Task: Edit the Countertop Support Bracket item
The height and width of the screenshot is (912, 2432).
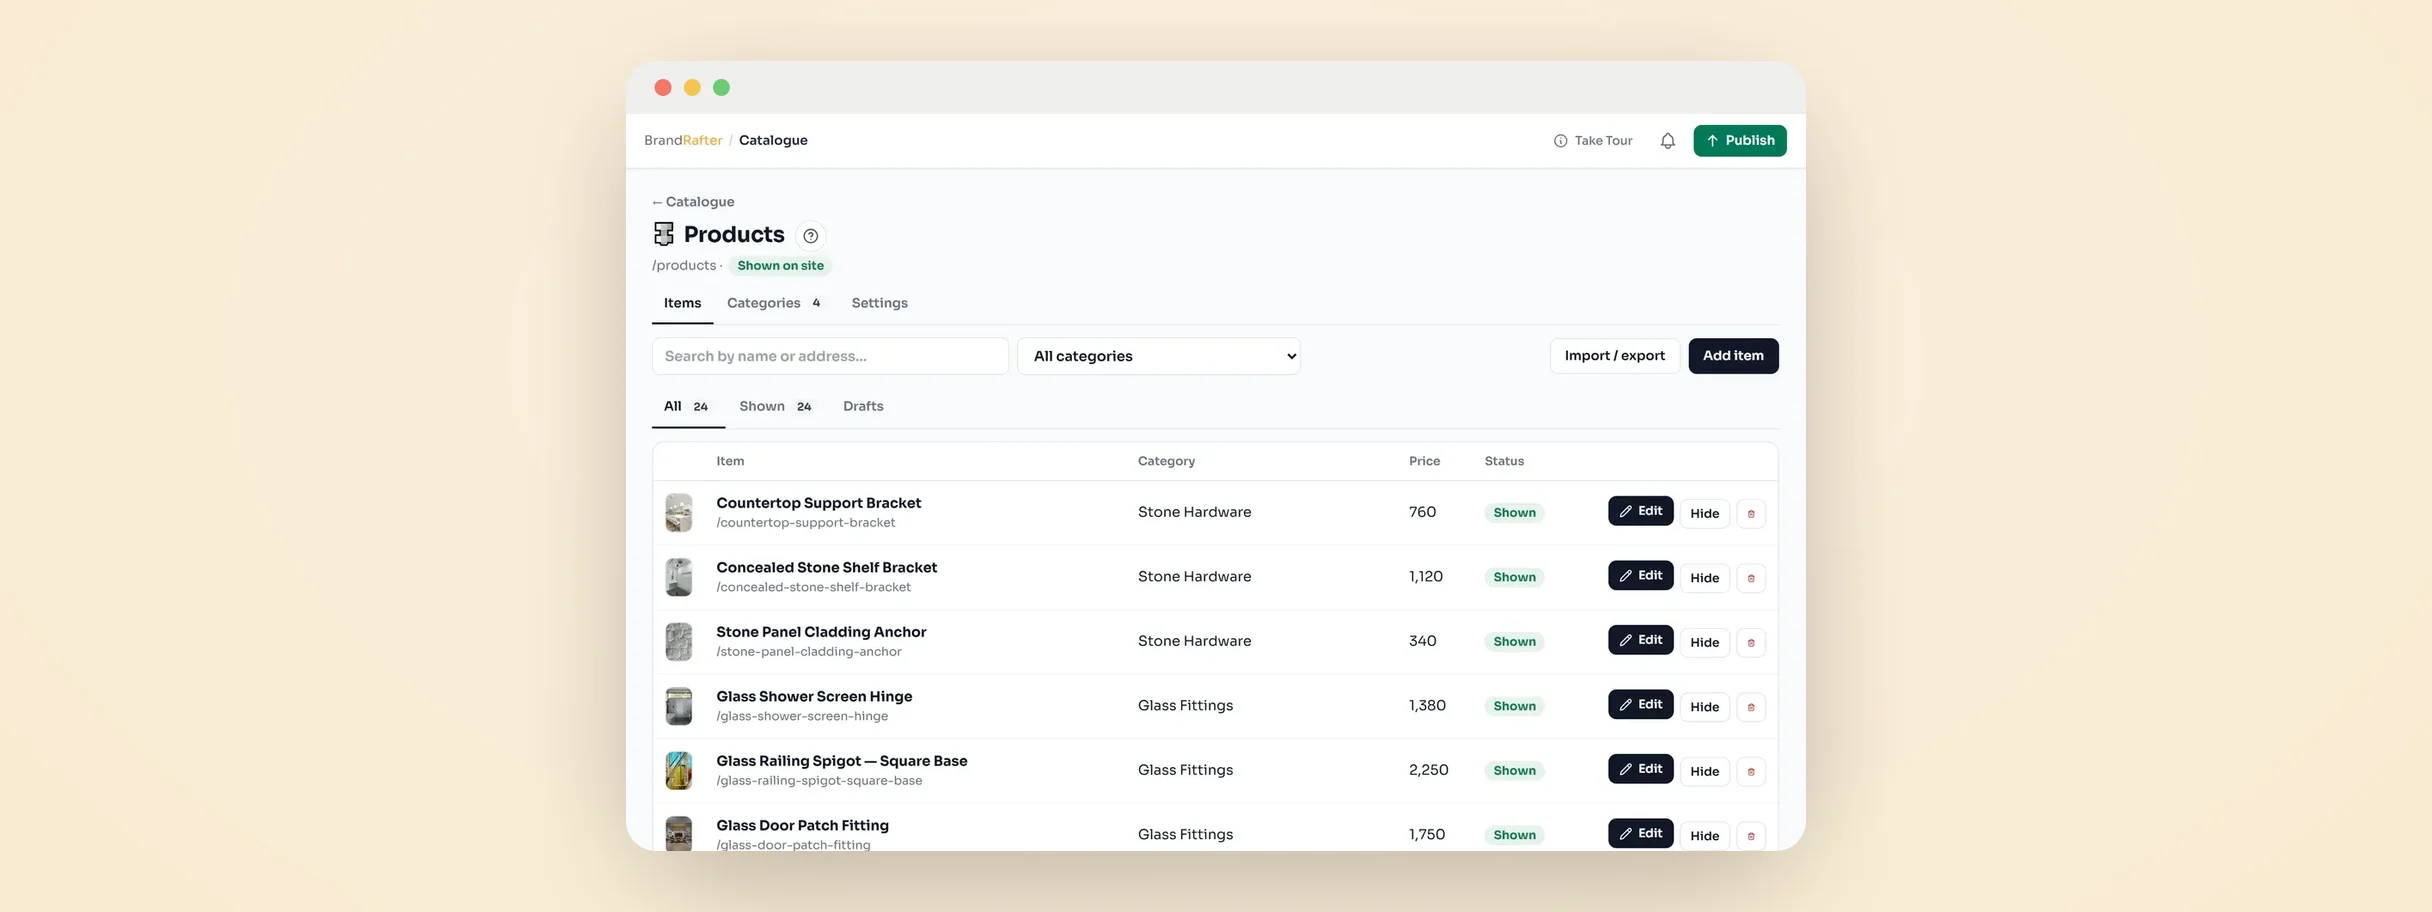Action: 1641,511
